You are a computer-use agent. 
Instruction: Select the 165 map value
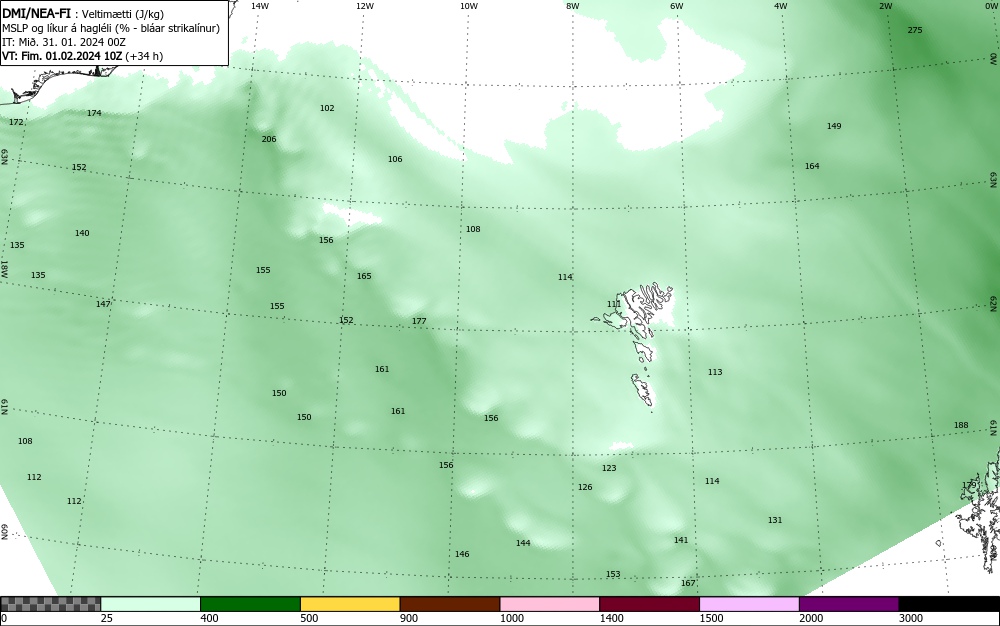pyautogui.click(x=364, y=276)
